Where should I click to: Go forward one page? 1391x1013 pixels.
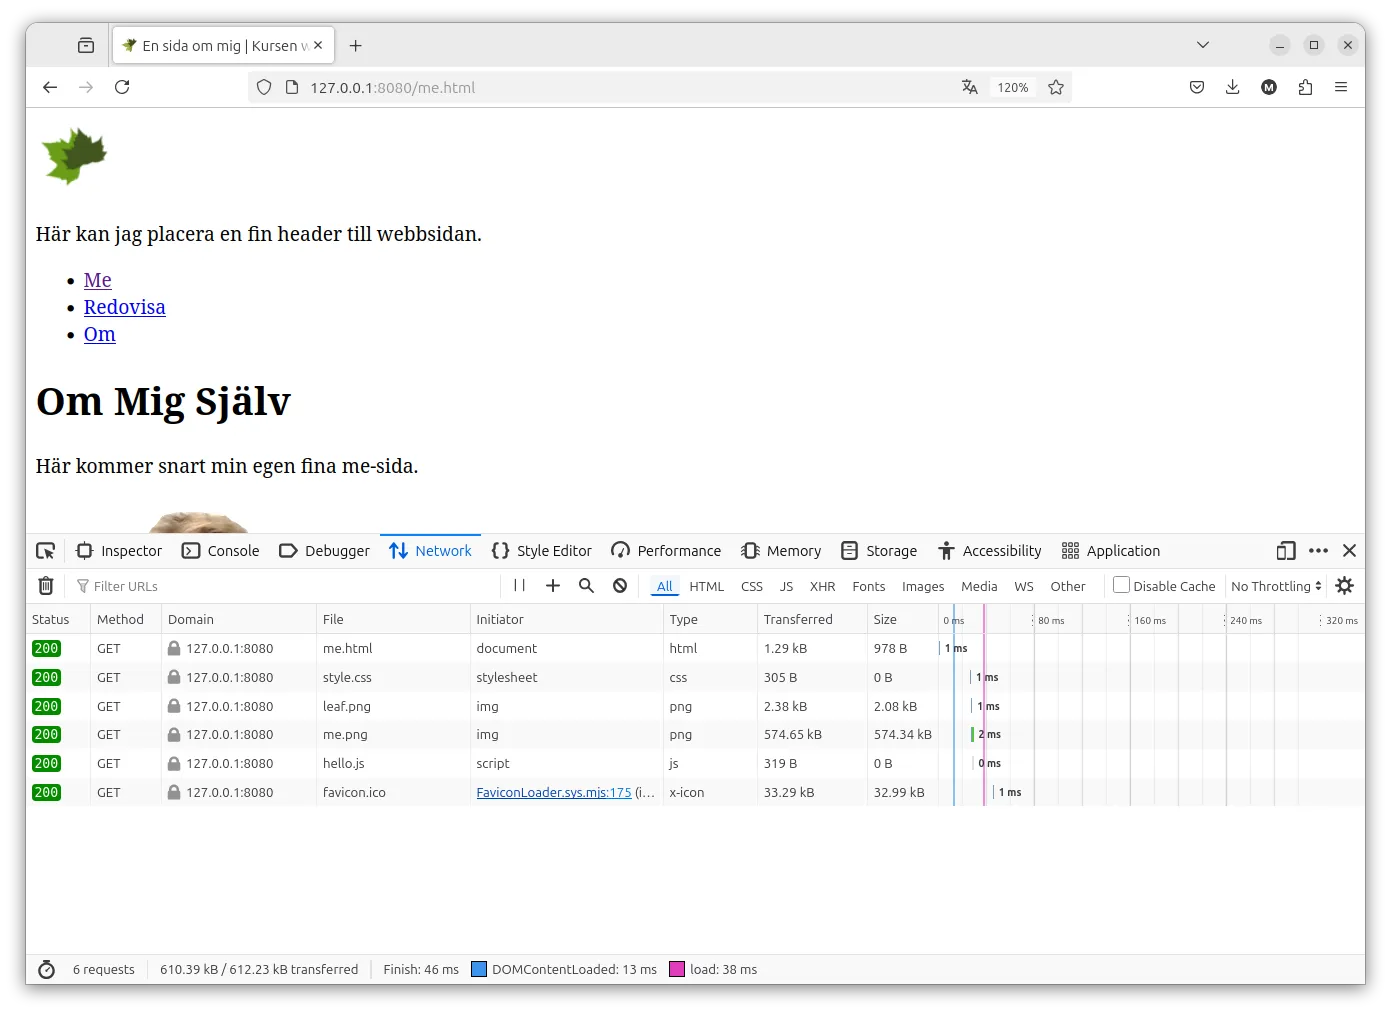tap(86, 87)
